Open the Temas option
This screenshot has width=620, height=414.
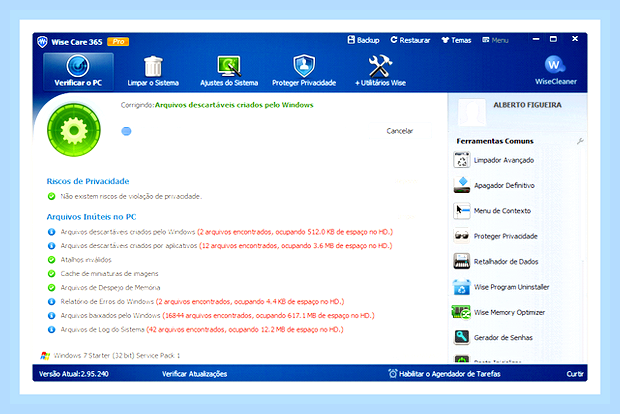(456, 40)
